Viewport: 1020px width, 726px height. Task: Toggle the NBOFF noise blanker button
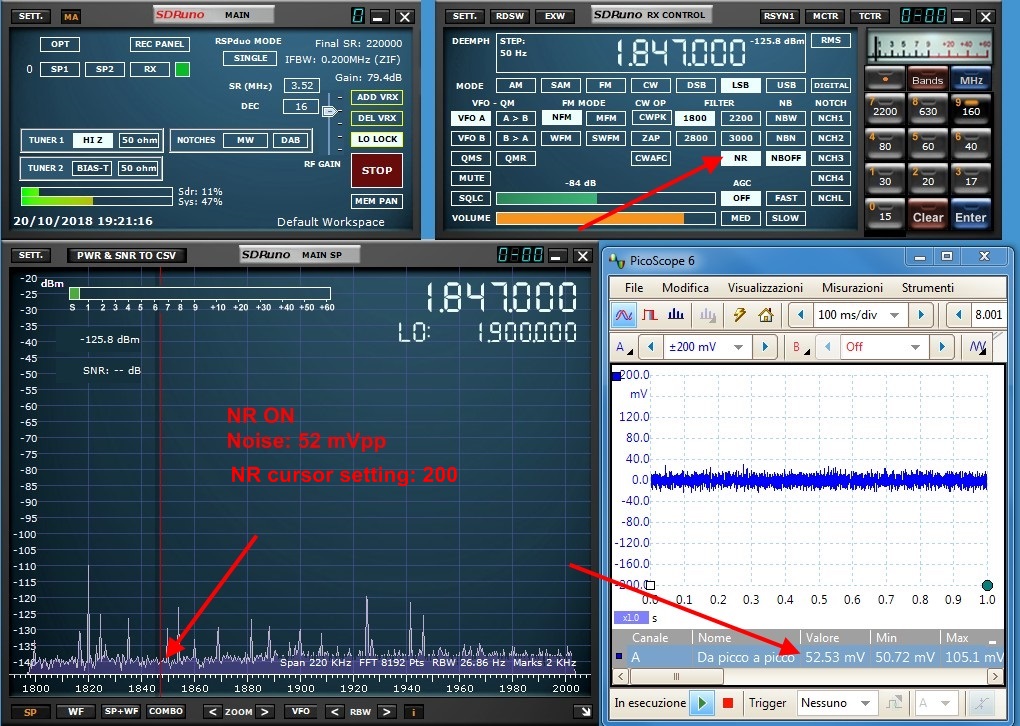786,158
